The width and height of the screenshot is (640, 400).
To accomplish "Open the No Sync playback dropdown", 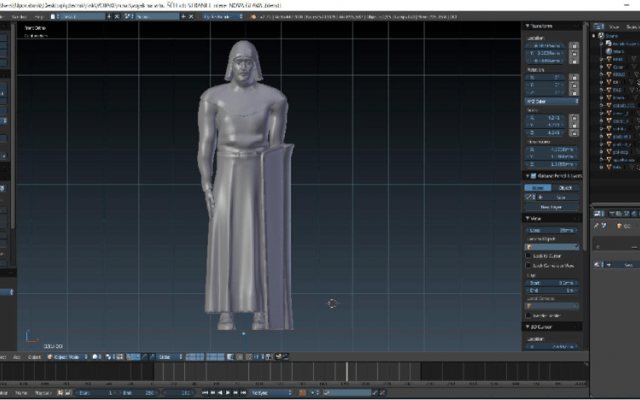I will coord(271,393).
